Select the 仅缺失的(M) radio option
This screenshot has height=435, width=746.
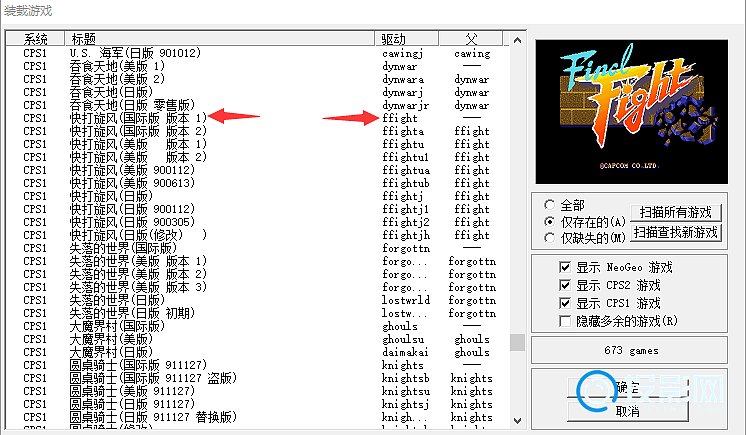click(549, 237)
